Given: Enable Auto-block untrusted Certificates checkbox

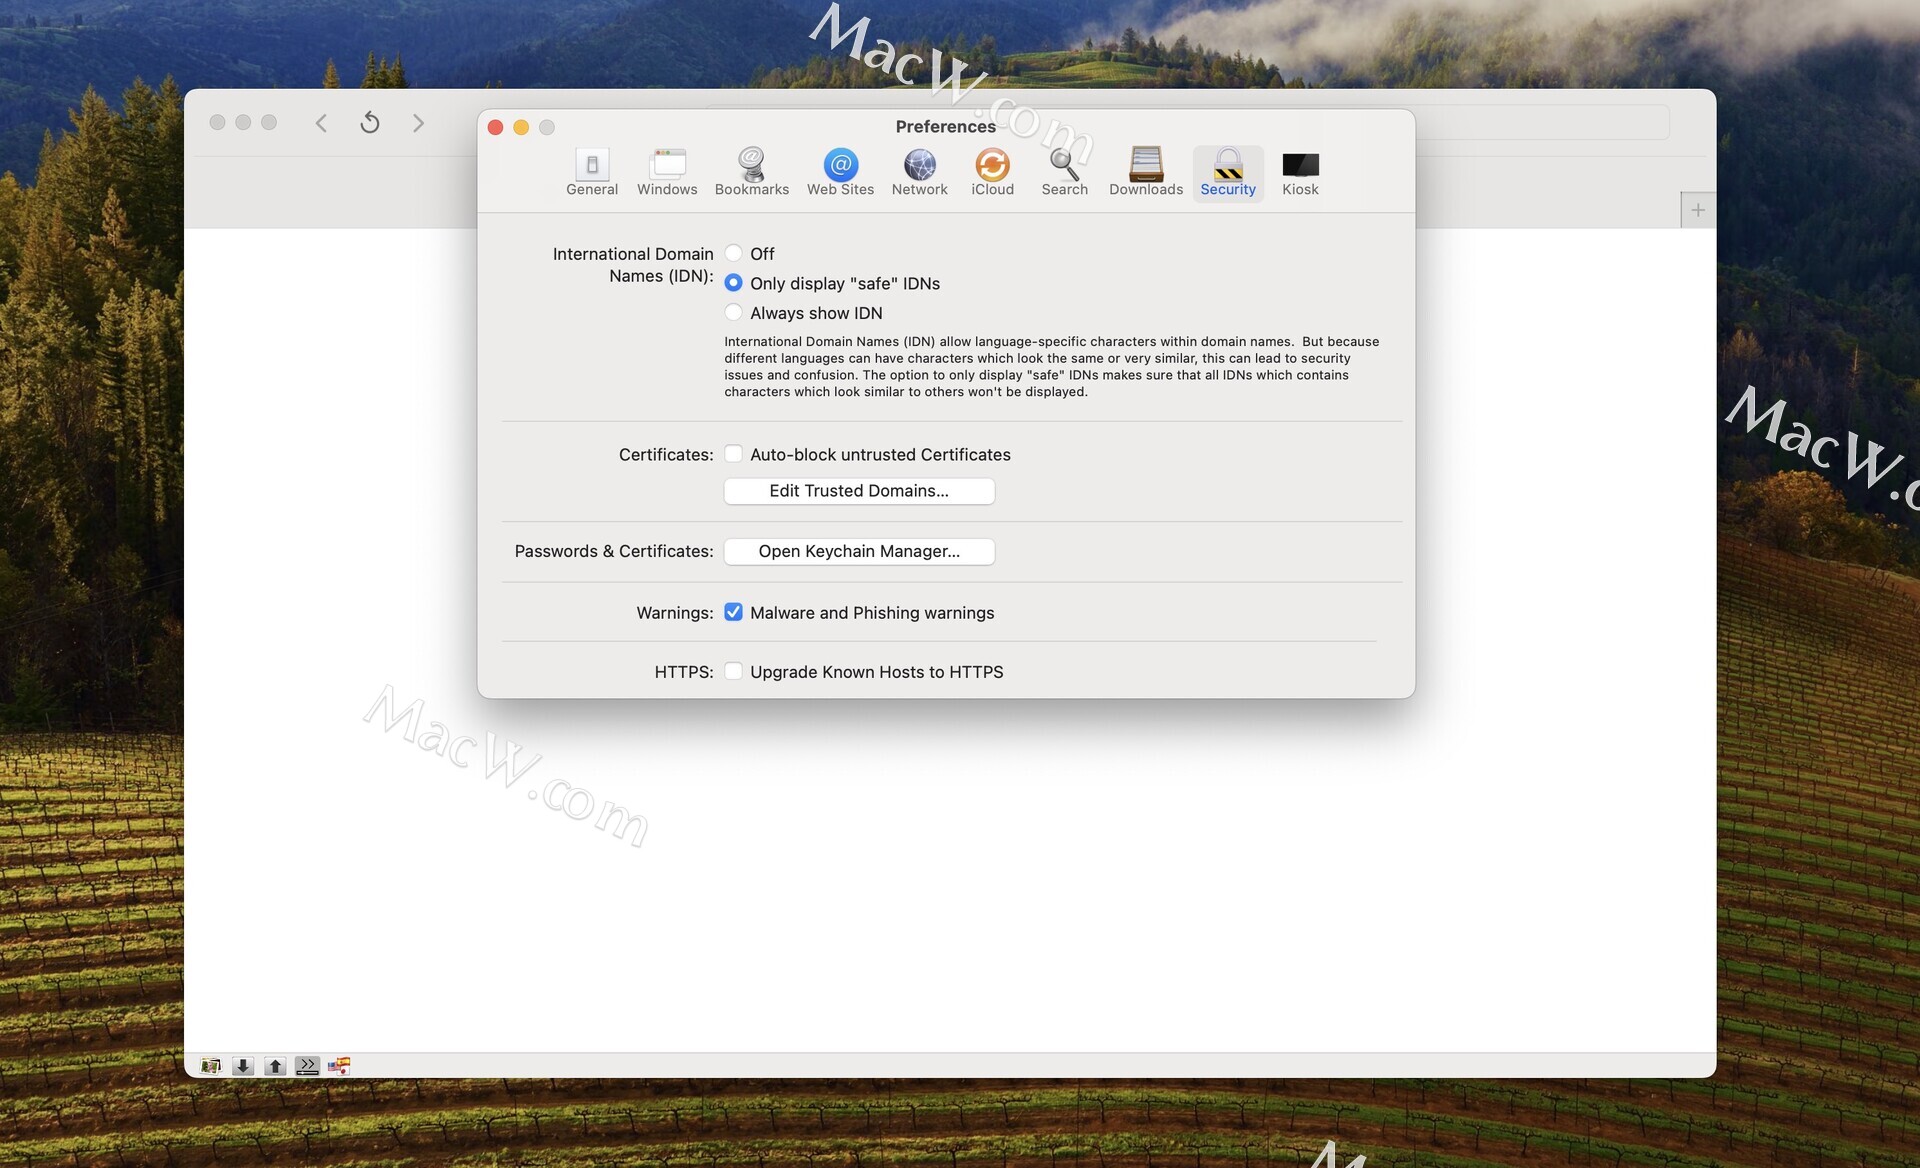Looking at the screenshot, I should tap(734, 454).
